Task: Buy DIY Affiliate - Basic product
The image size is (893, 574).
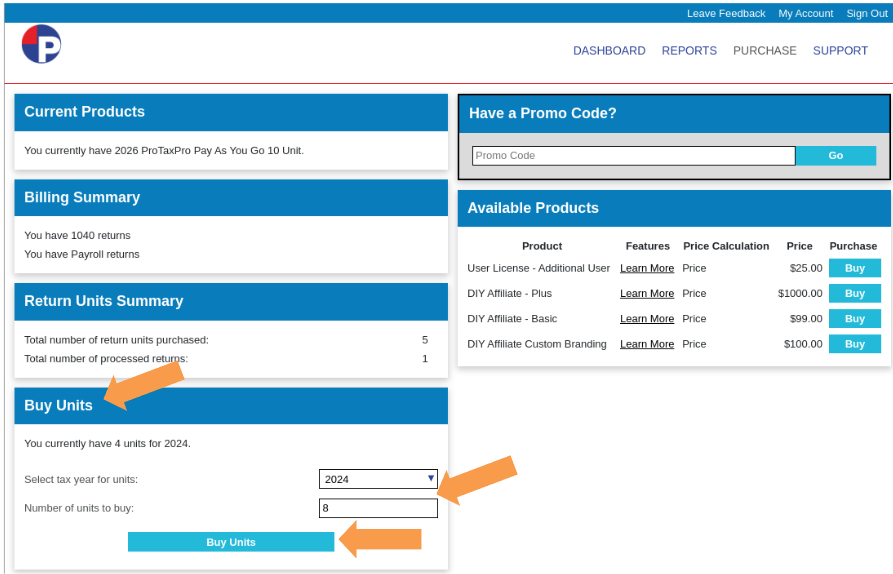Action: pyautogui.click(x=854, y=319)
